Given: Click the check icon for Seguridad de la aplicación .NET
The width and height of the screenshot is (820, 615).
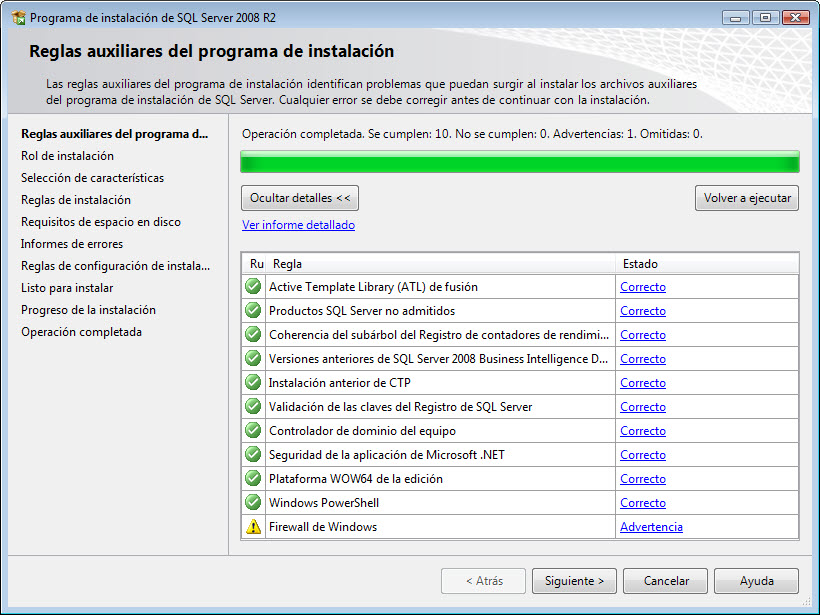Looking at the screenshot, I should (253, 455).
